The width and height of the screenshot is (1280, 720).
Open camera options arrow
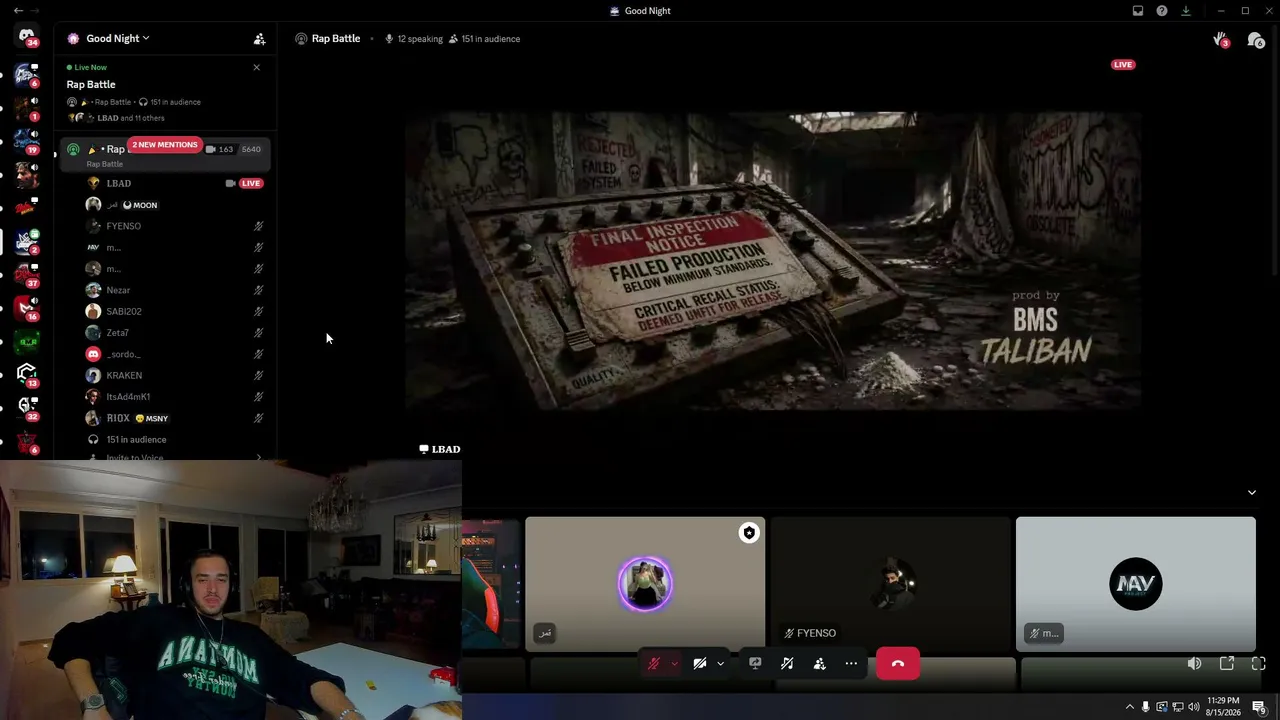click(720, 663)
